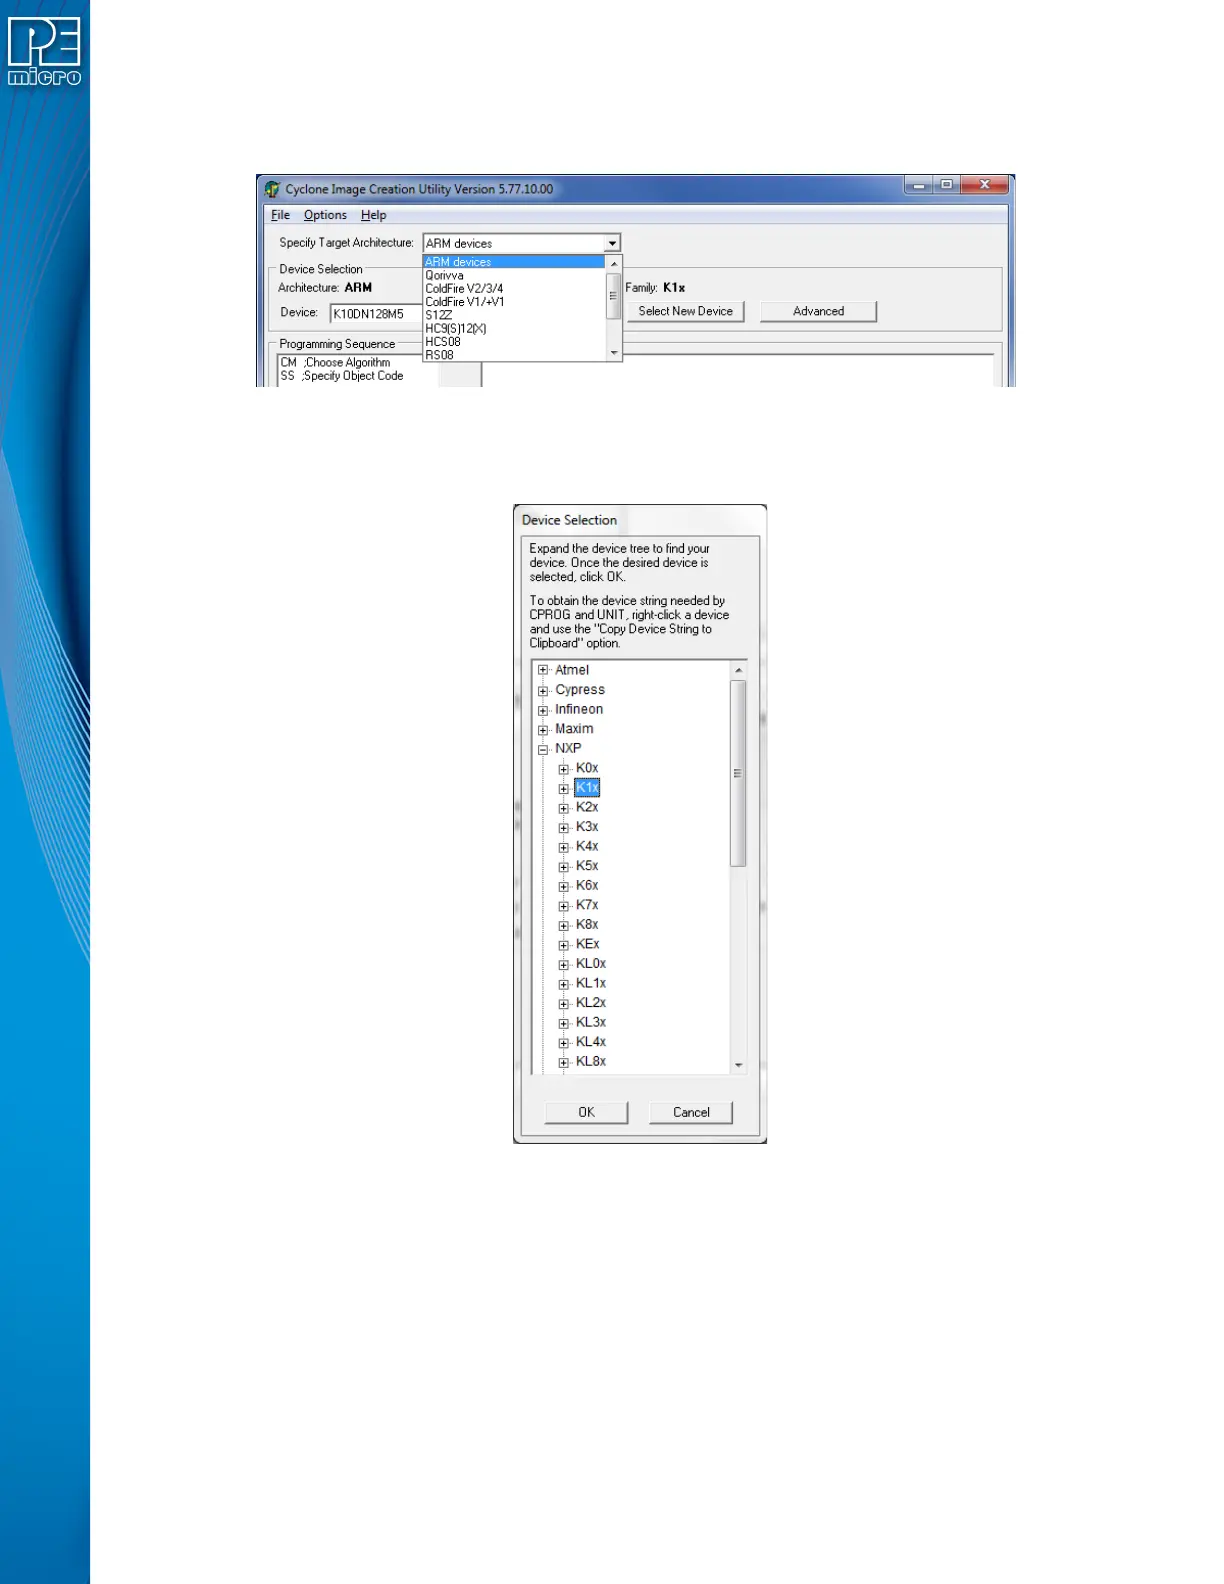This screenshot has height=1584, width=1224.
Task: Select the highlighted K1x tree item
Action: (587, 788)
